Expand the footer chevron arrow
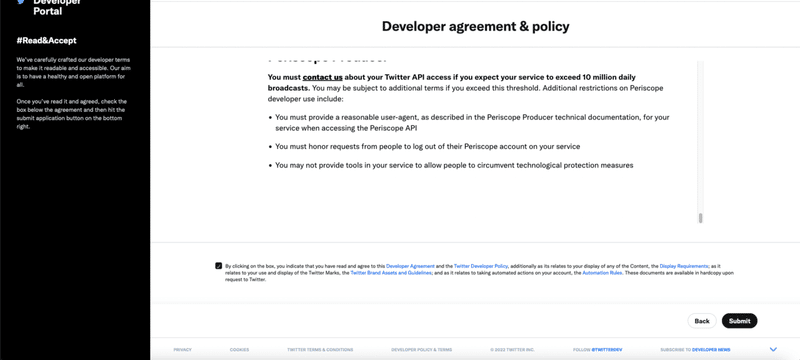The width and height of the screenshot is (800, 360). [773, 349]
